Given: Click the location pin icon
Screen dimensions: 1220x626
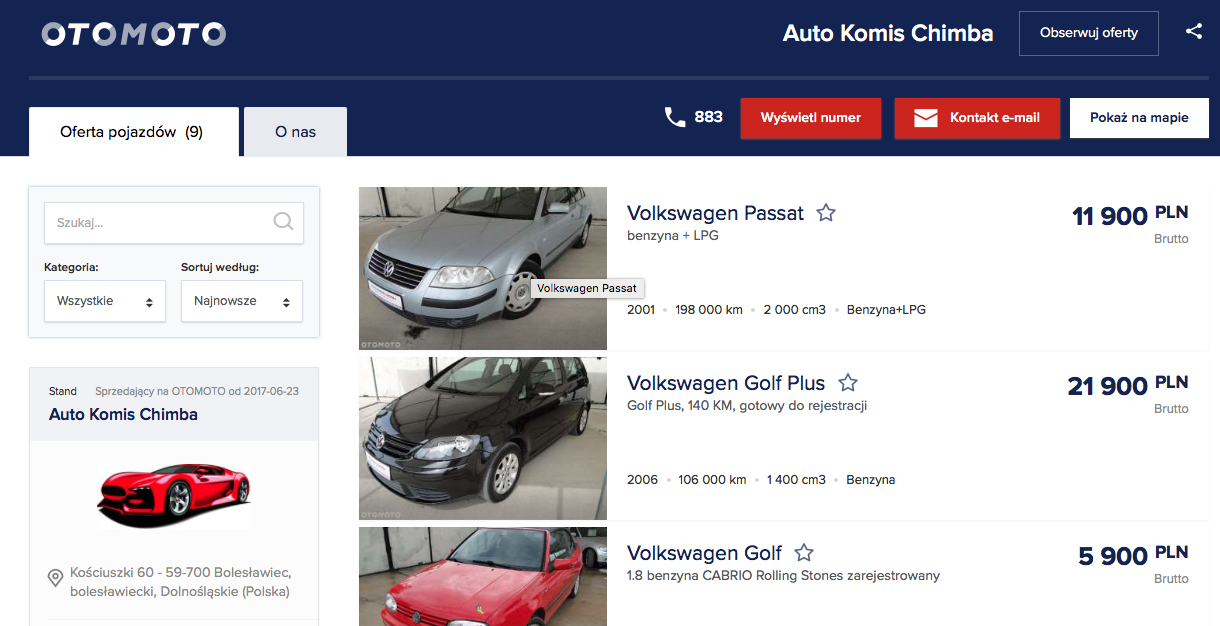Looking at the screenshot, I should [56, 578].
